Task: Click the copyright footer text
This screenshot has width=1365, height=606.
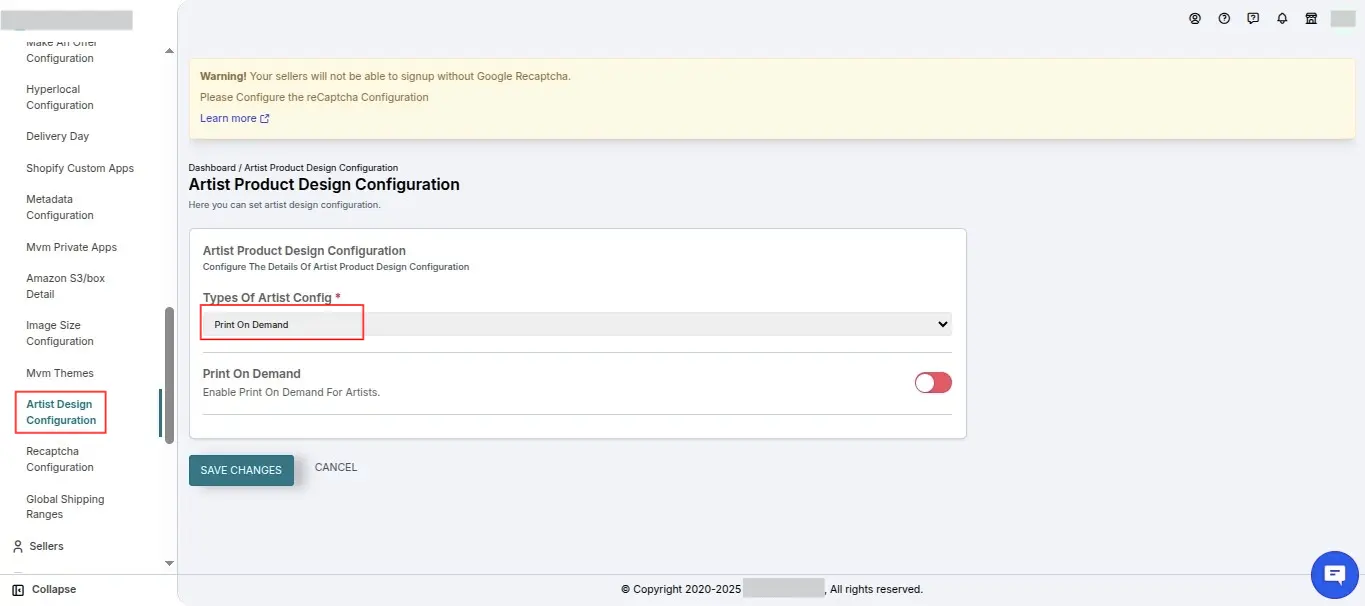Action: click(771, 590)
